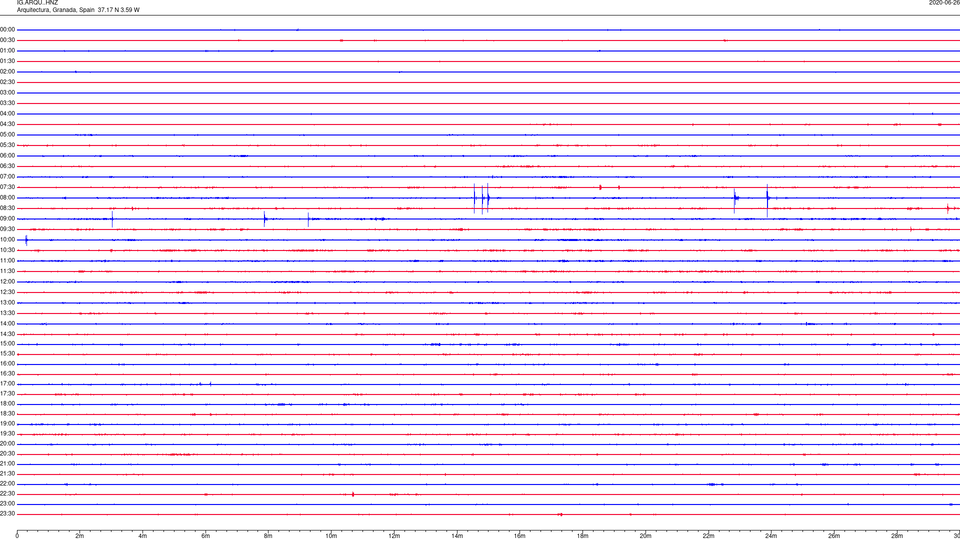Select the 18:30 row label

point(7,414)
